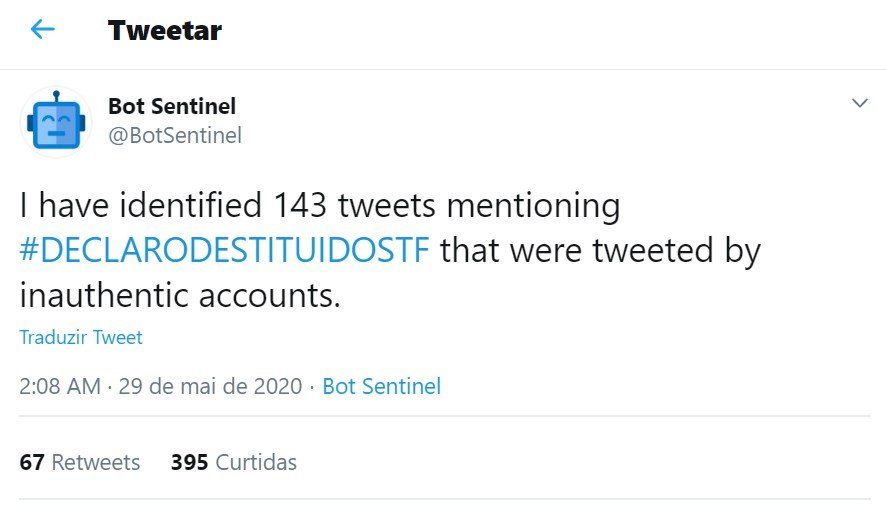Click the 67 retweet count number
The height and width of the screenshot is (506, 886).
(32, 462)
